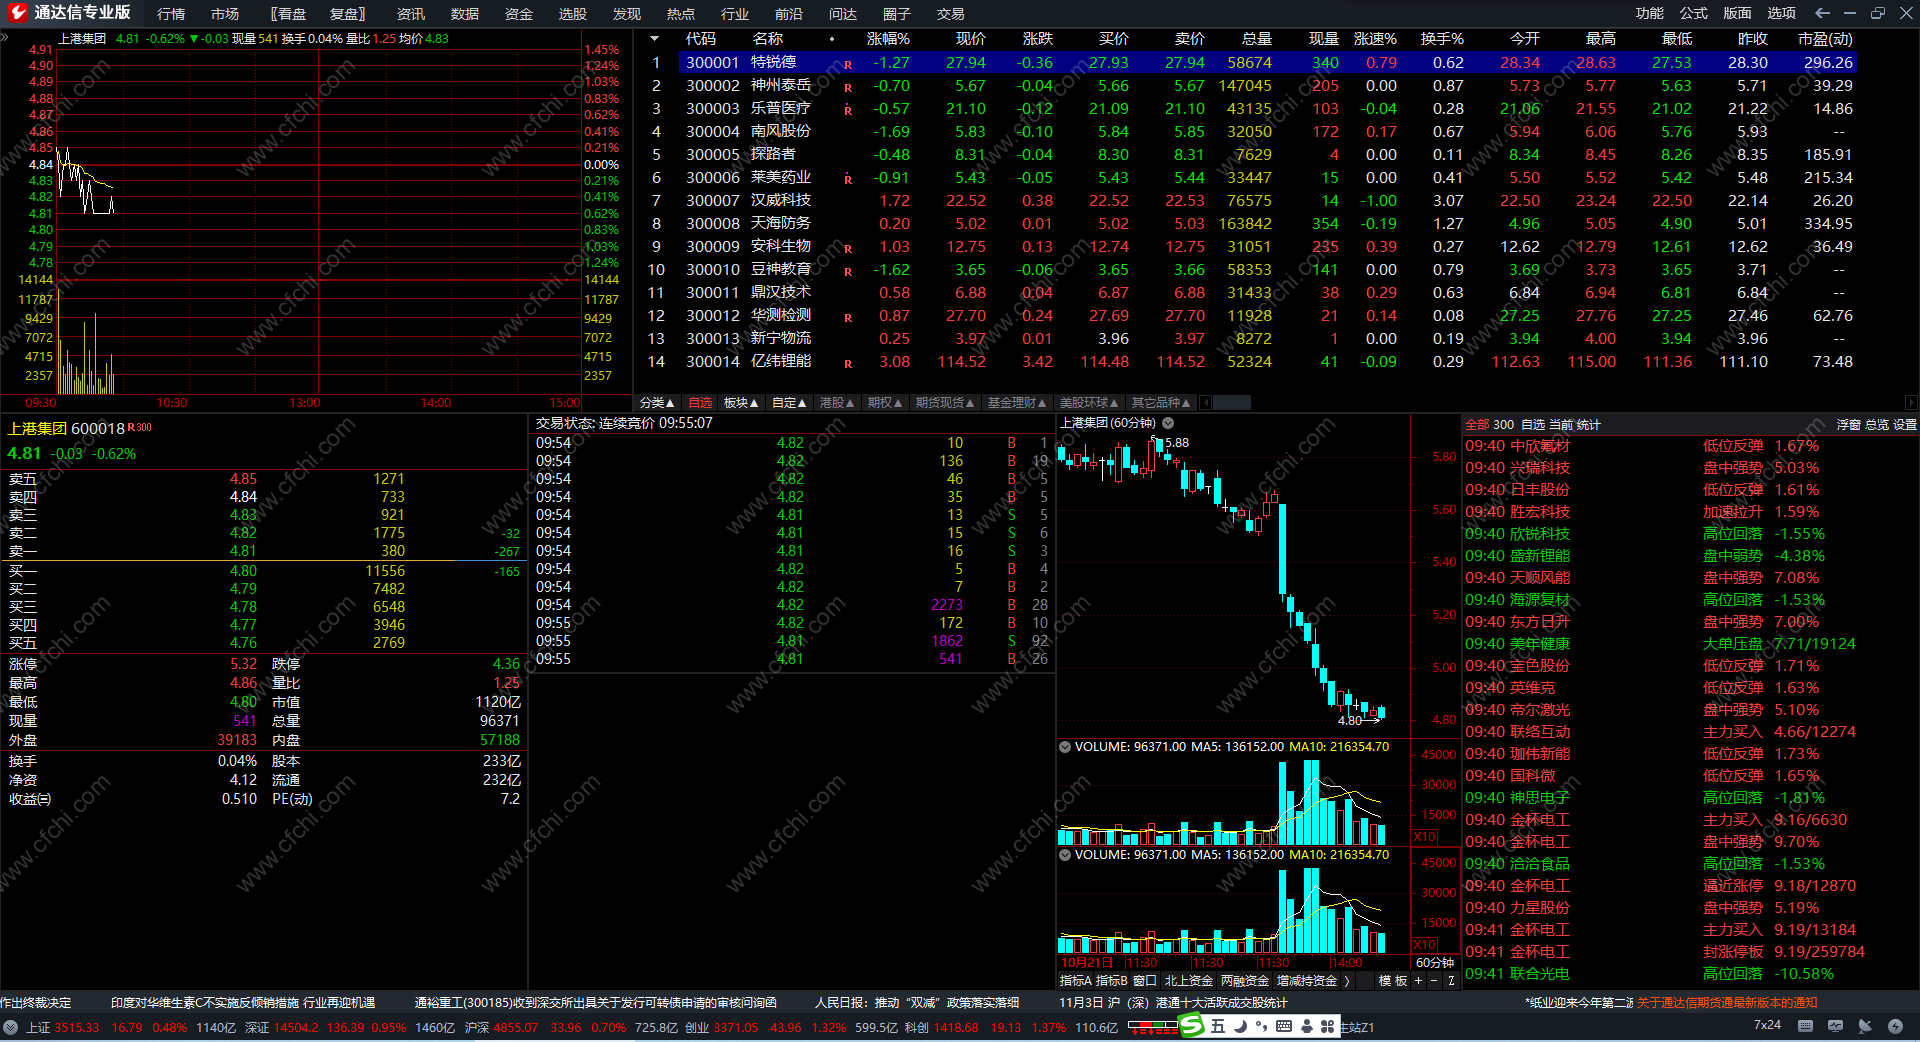Screen dimensions: 1920x1042
Task: Open the 上港集团(60分钟) chart period dropdown
Action: (x=1168, y=423)
